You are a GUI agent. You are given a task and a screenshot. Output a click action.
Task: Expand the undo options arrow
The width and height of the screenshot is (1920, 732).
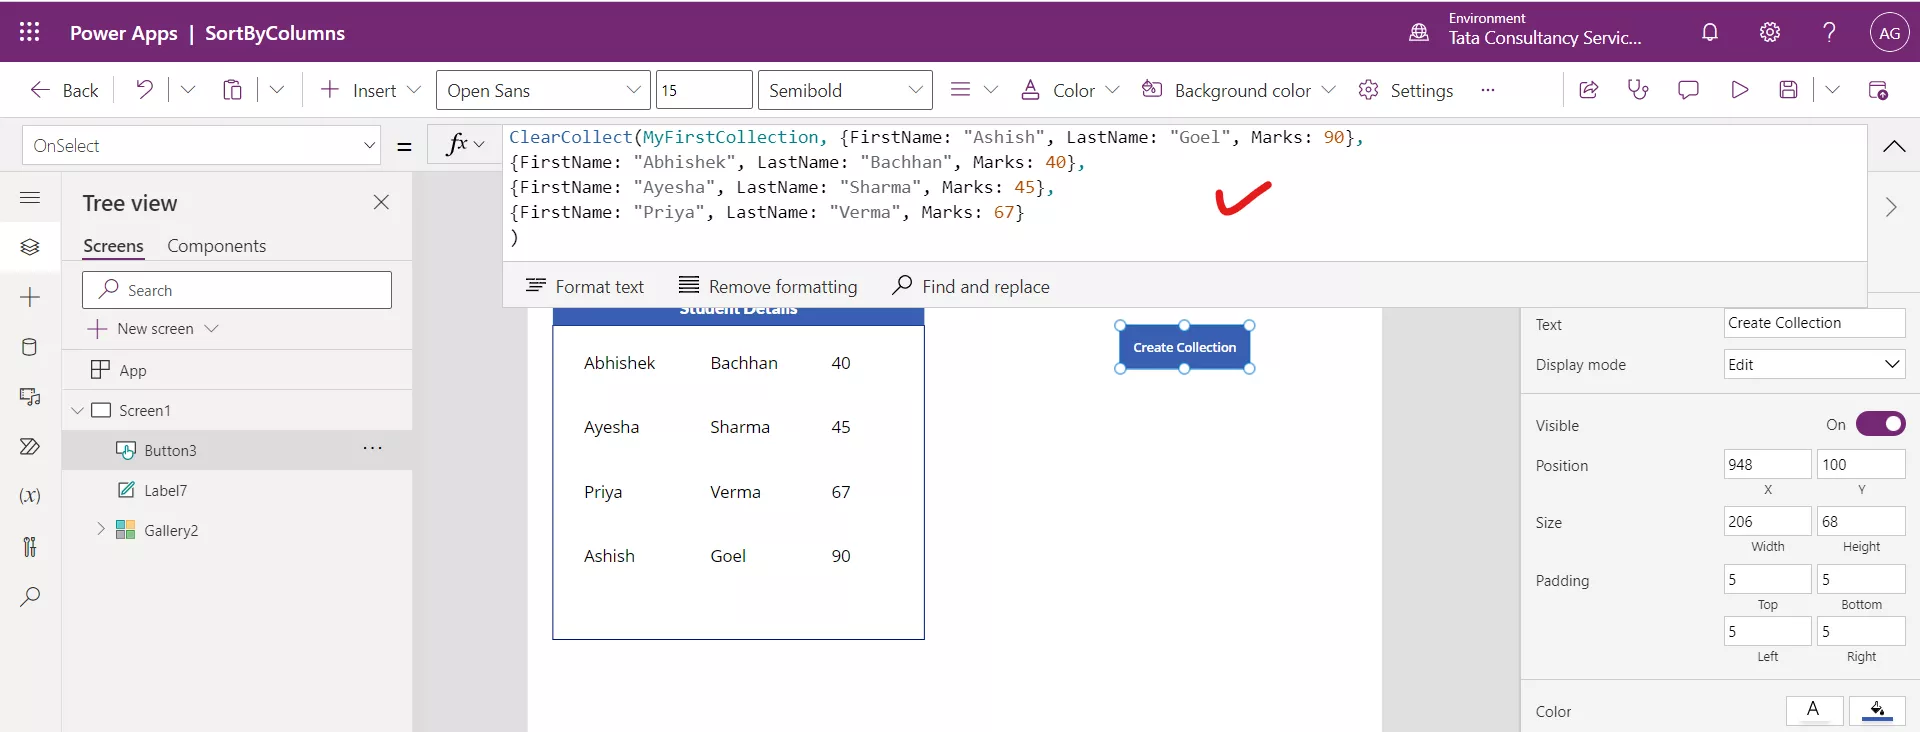(x=187, y=90)
